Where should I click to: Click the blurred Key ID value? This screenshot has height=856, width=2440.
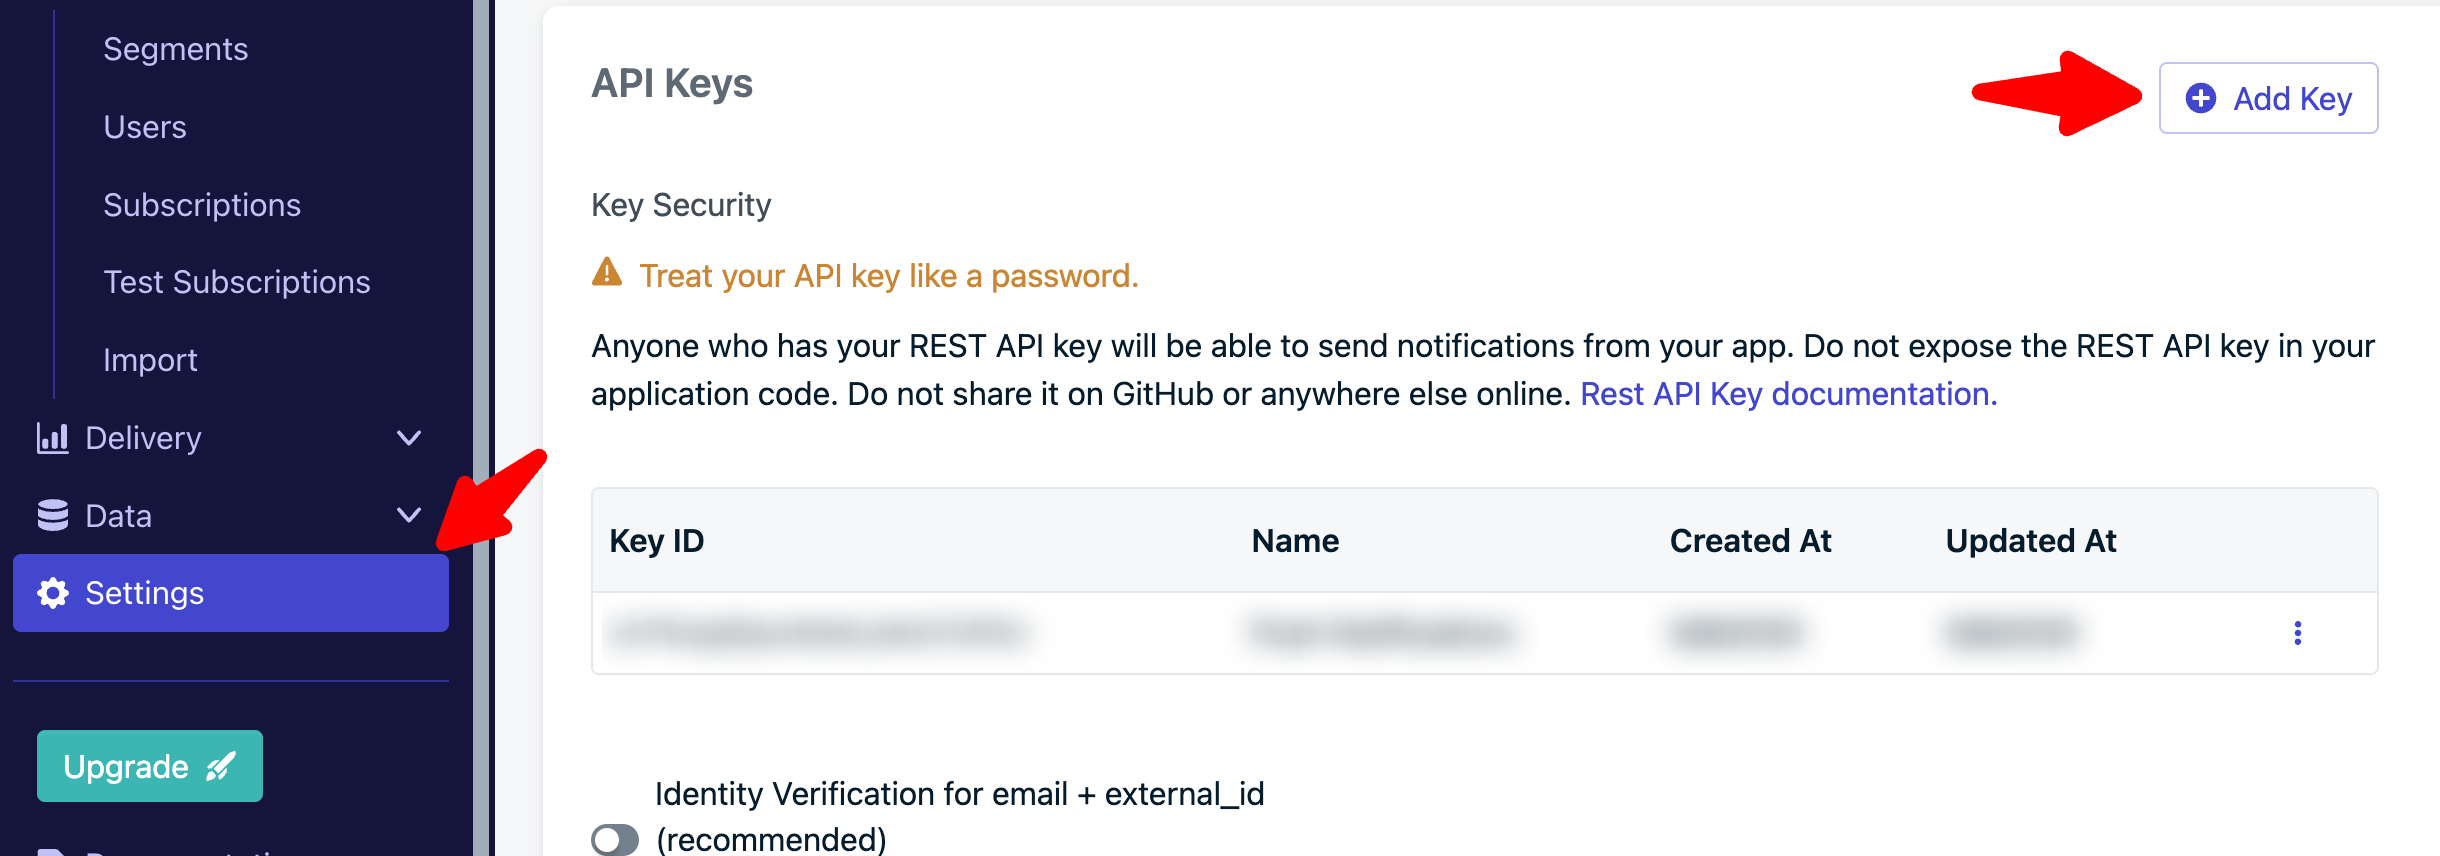click(x=818, y=633)
